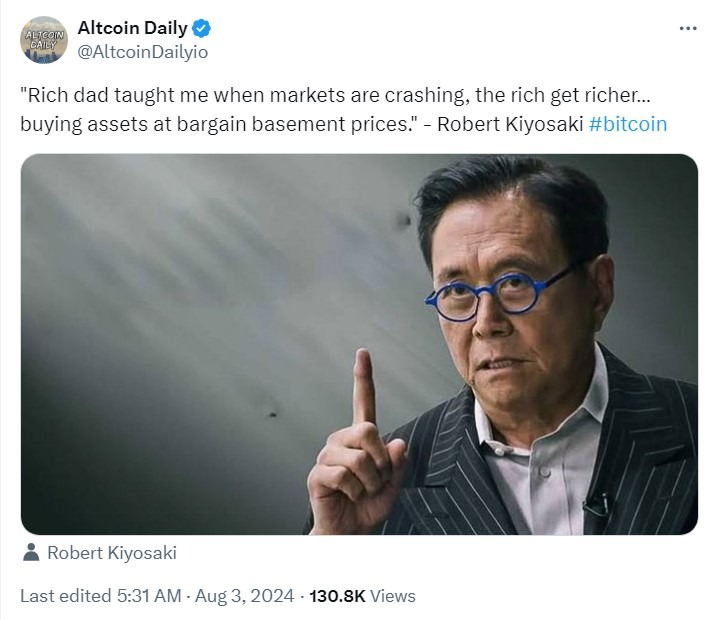Open the Altcoin Daily display name

point(133,28)
